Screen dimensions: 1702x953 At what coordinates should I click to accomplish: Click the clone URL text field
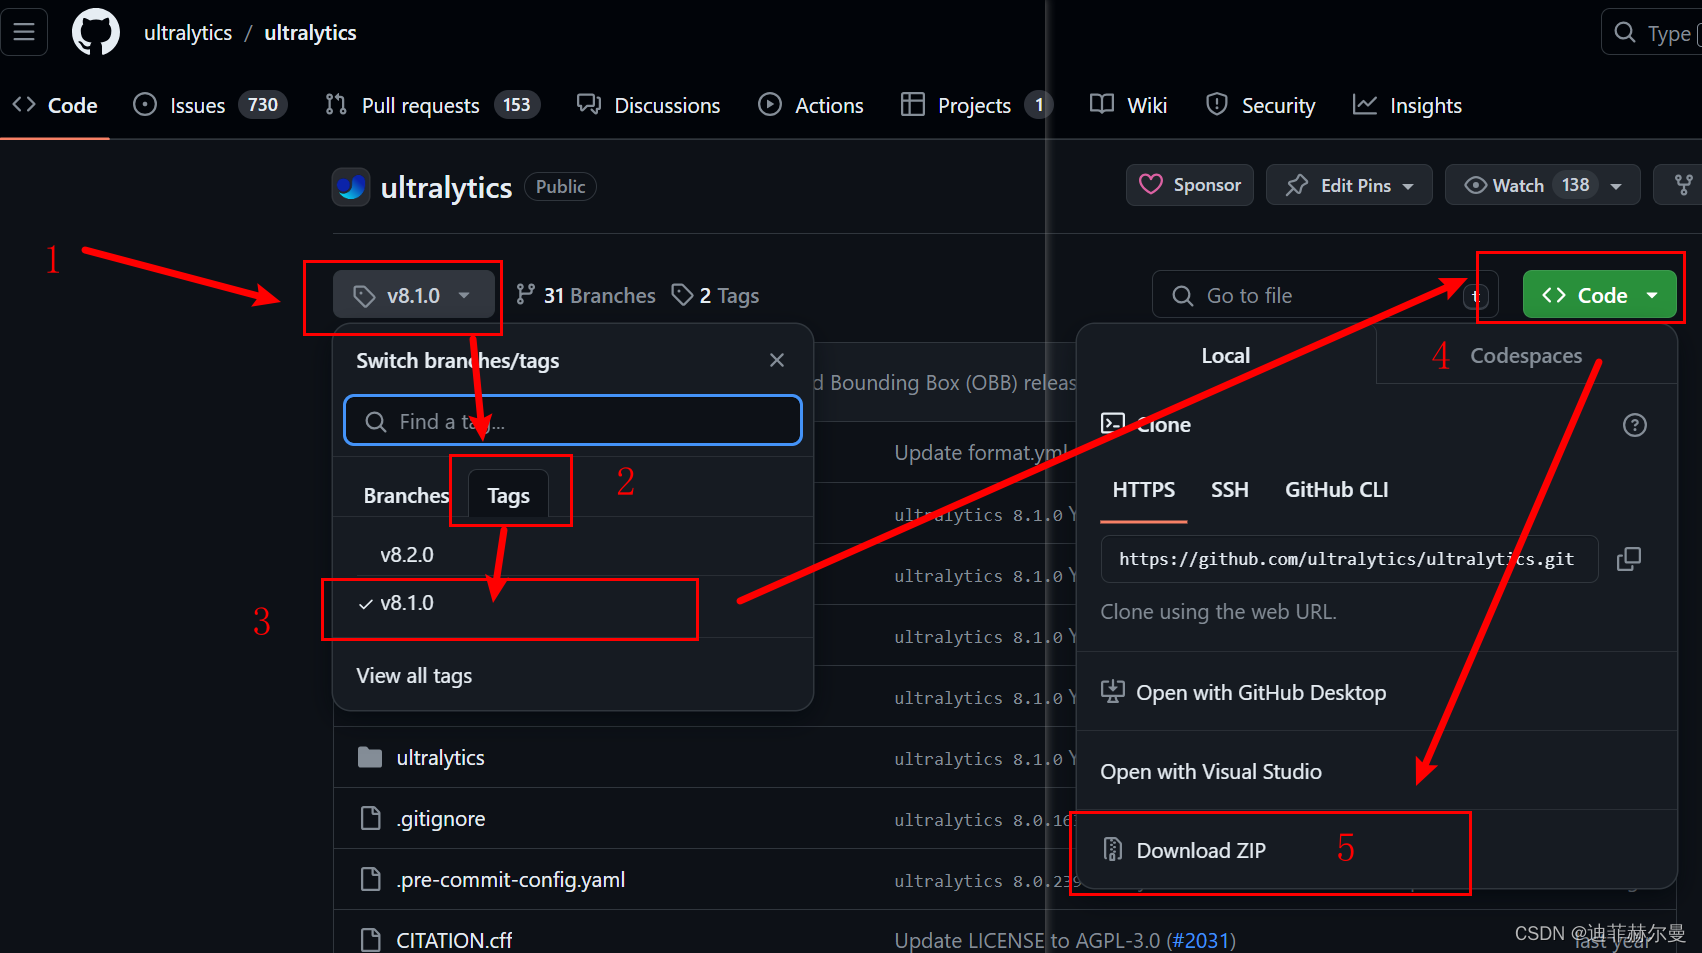pyautogui.click(x=1349, y=559)
